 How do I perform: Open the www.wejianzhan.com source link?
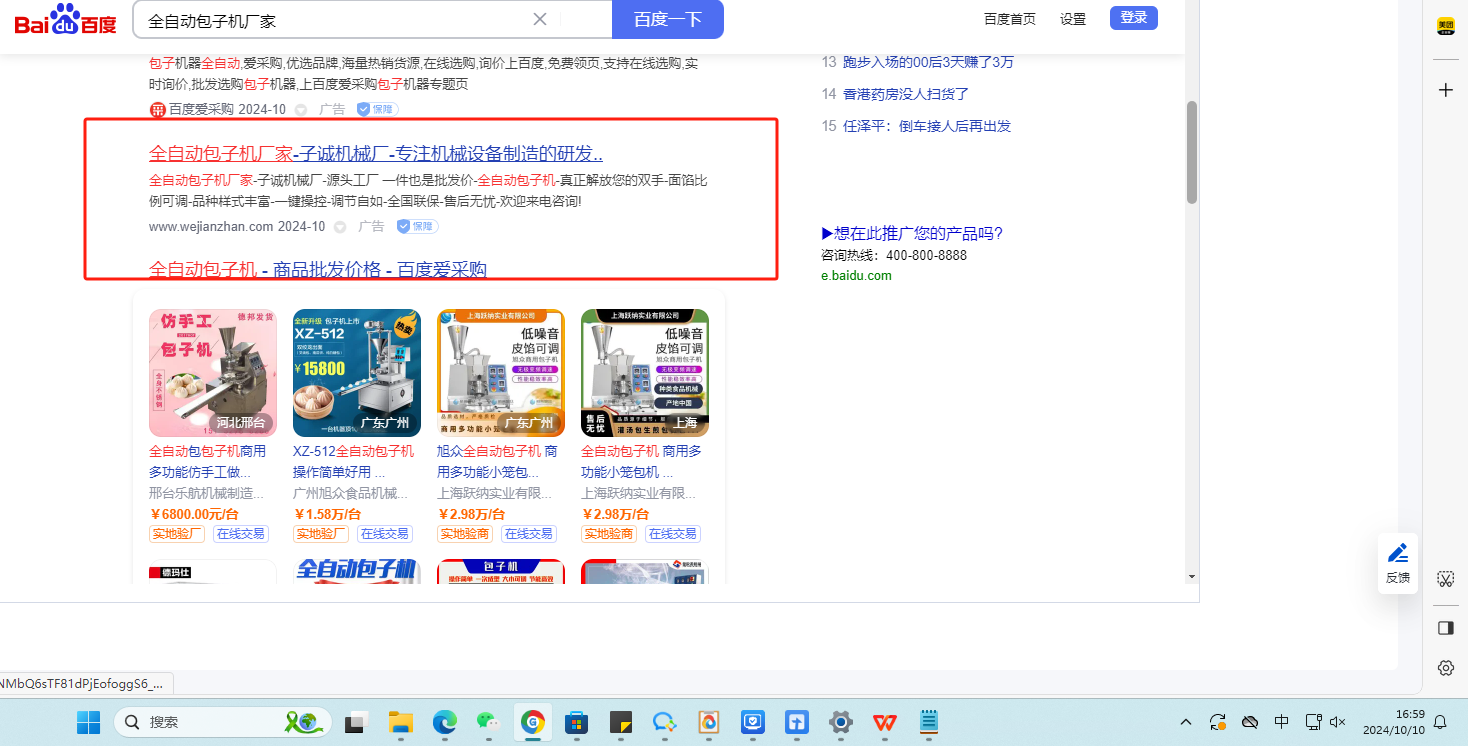211,227
